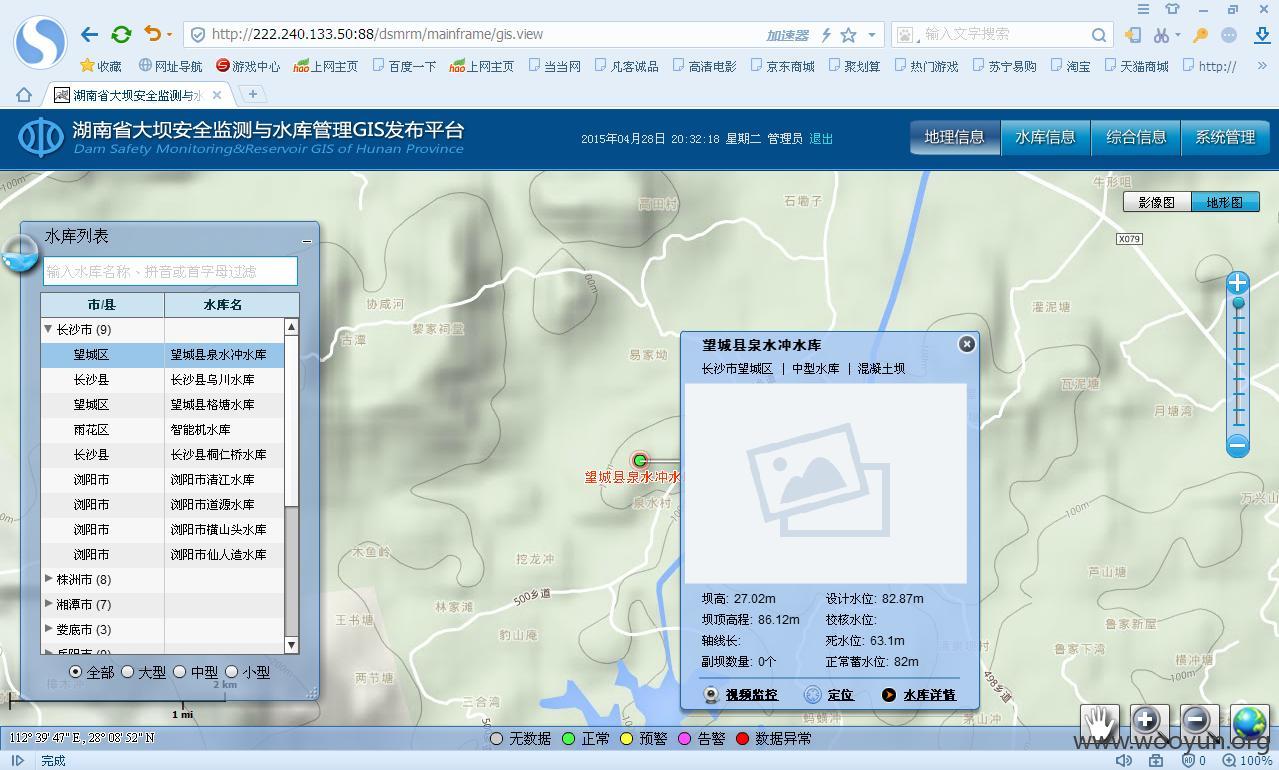Screen dimensions: 1279x770
Task: Select the zoom-out magnifier map tool
Action: [1198, 722]
